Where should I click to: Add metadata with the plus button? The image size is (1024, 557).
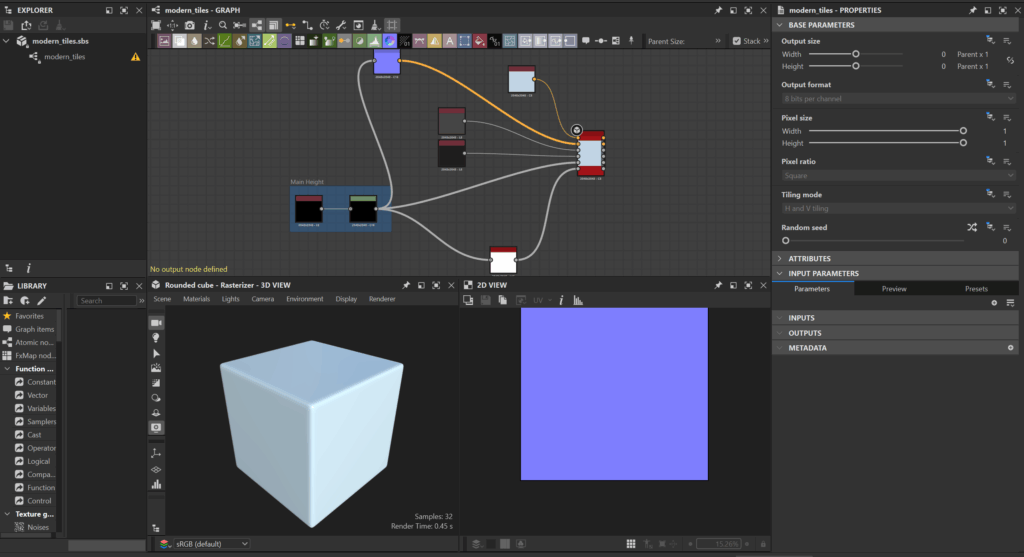1010,348
